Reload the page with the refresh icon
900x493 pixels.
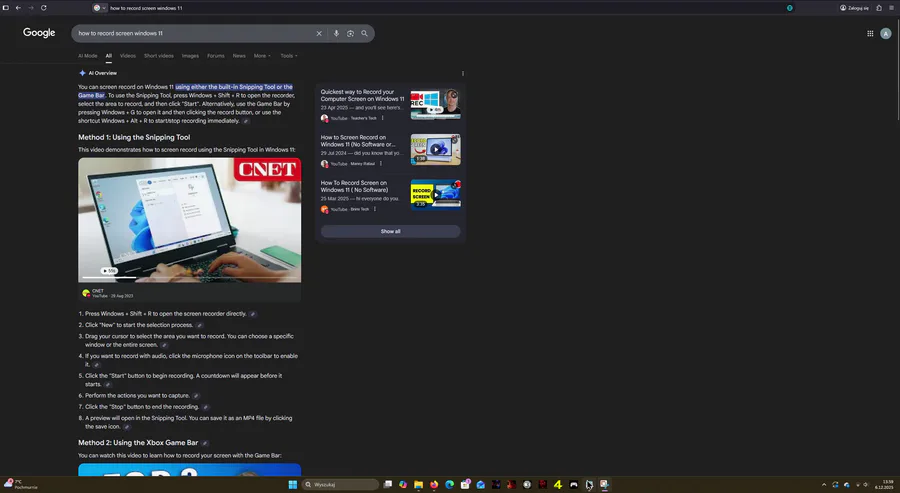44,8
